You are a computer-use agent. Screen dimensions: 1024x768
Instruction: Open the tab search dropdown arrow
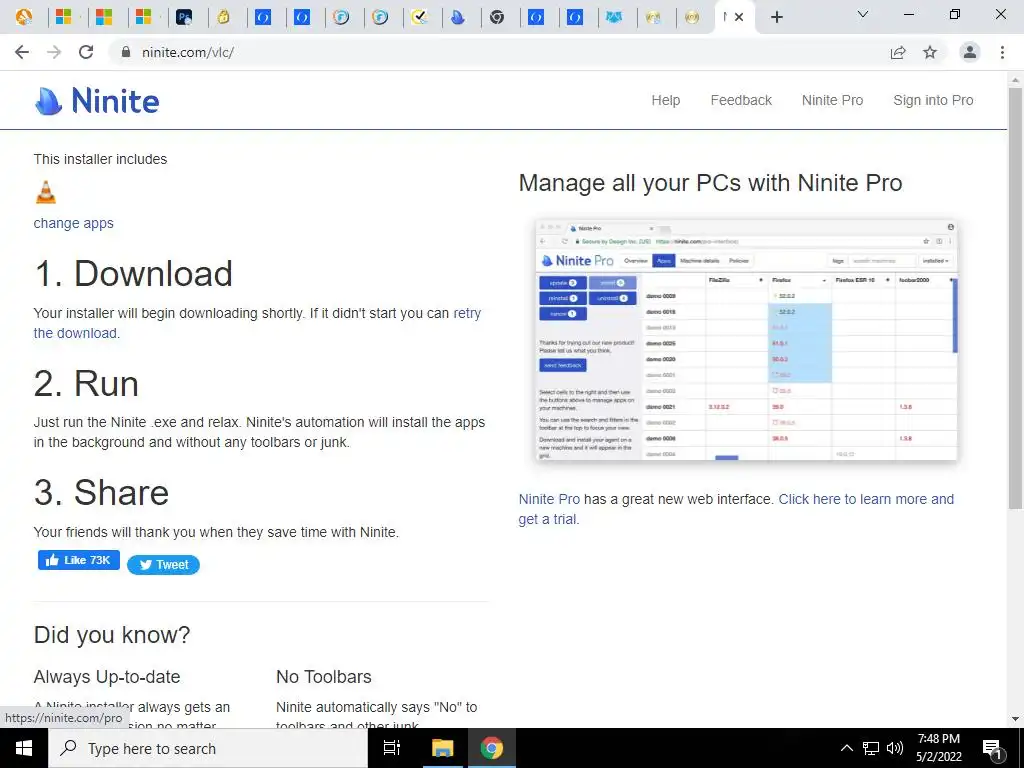tap(863, 14)
